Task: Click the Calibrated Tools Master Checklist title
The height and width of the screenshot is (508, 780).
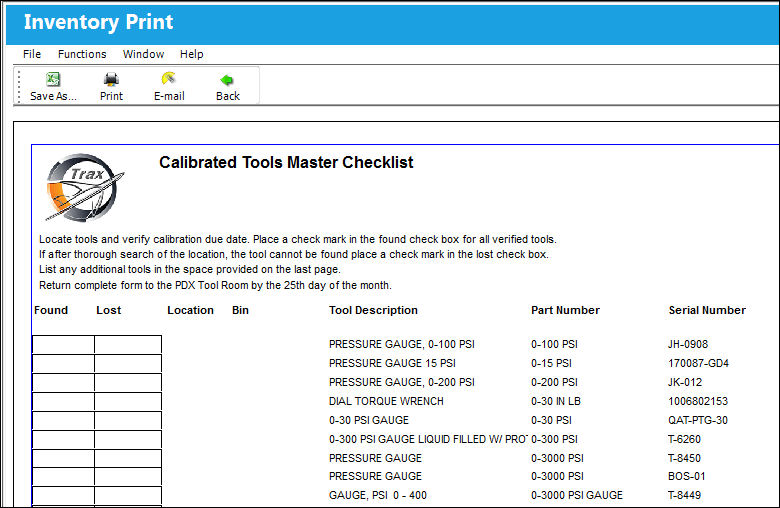Action: coord(286,162)
